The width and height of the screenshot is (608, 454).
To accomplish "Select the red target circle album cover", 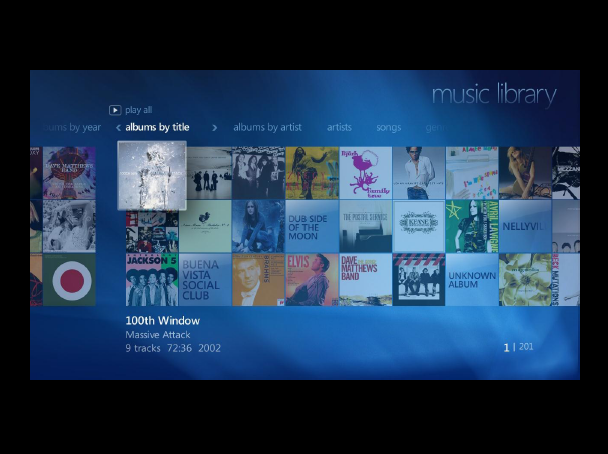I will point(69,280).
